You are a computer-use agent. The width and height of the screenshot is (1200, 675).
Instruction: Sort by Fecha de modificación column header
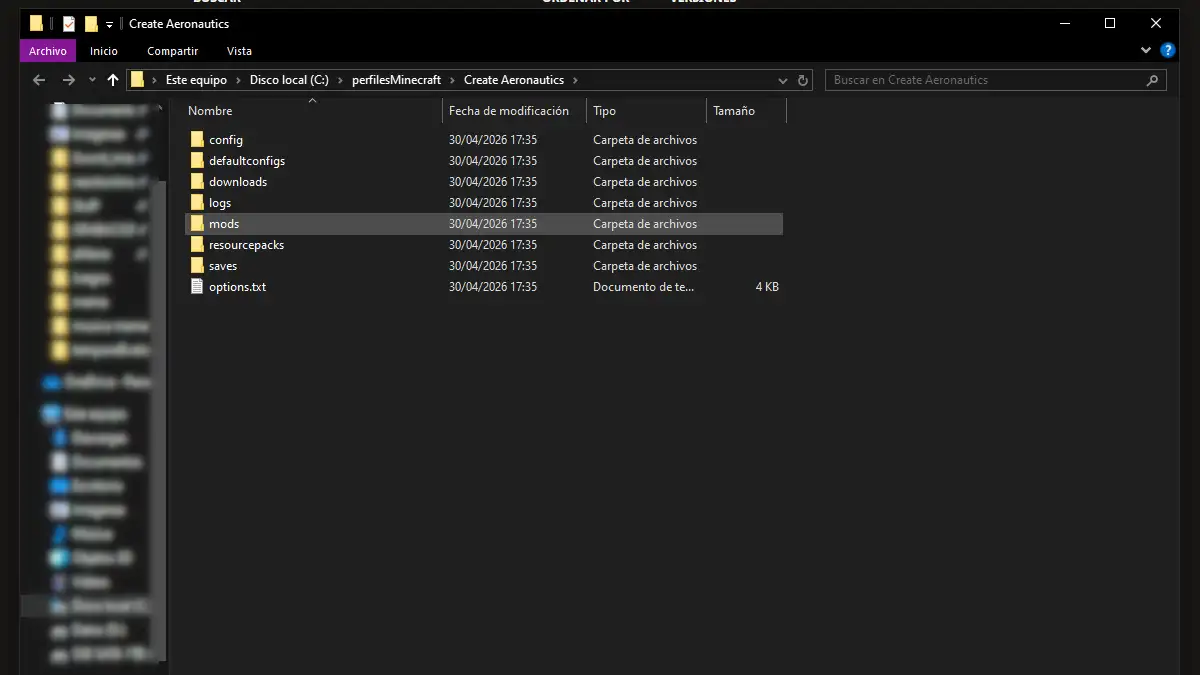pos(508,111)
